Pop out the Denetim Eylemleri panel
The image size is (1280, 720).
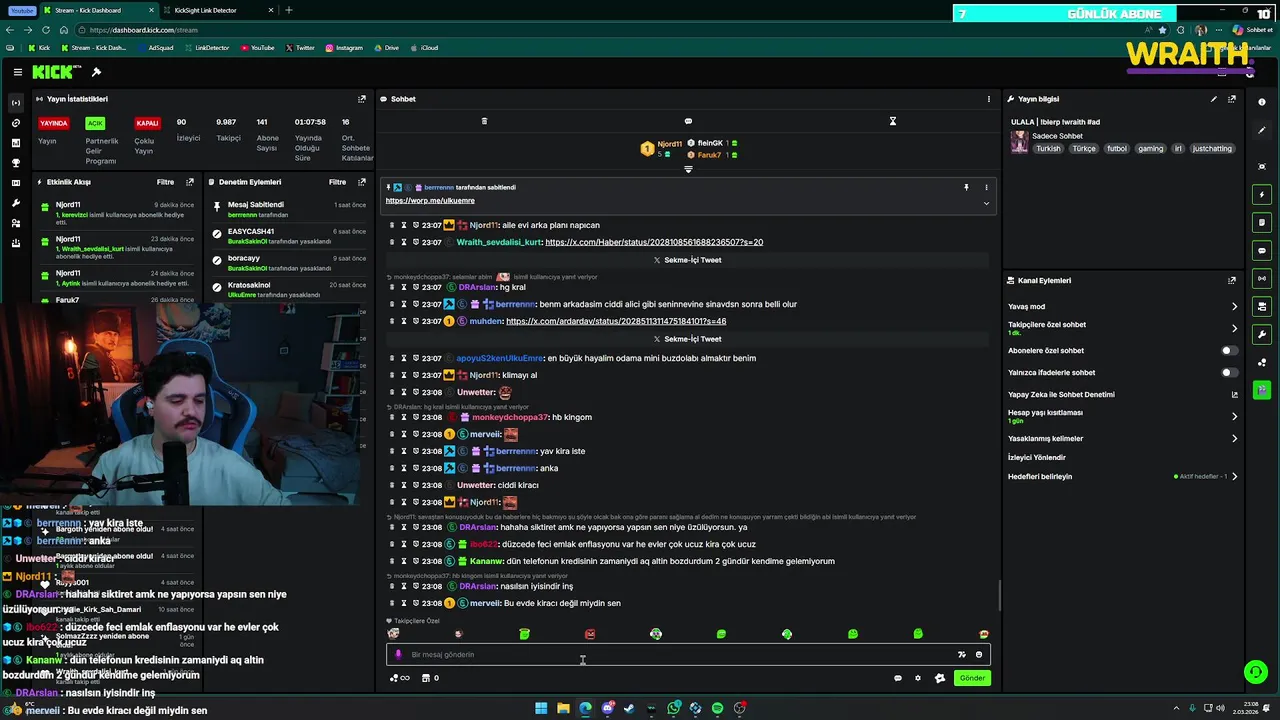(362, 182)
